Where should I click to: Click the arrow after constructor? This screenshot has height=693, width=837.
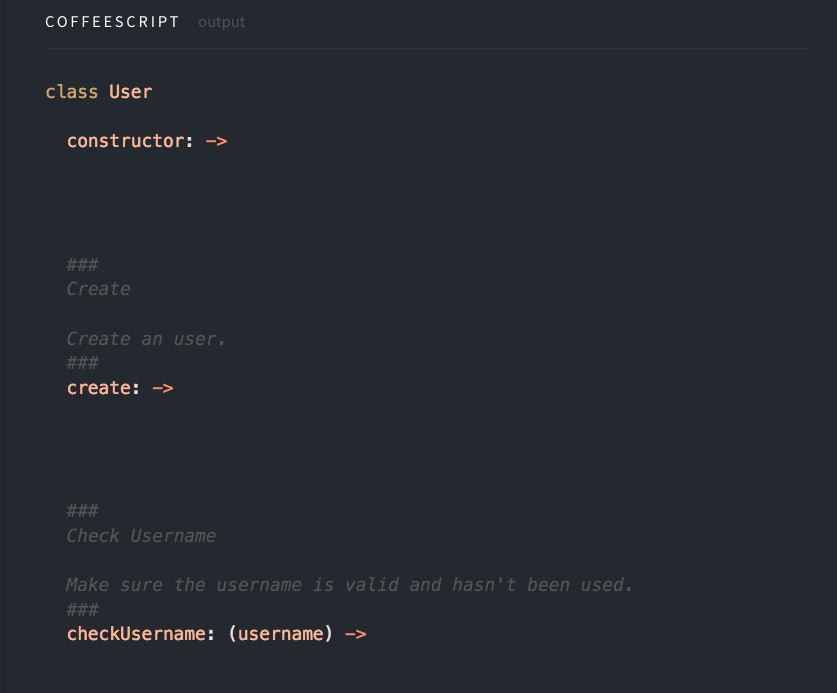pyautogui.click(x=216, y=141)
